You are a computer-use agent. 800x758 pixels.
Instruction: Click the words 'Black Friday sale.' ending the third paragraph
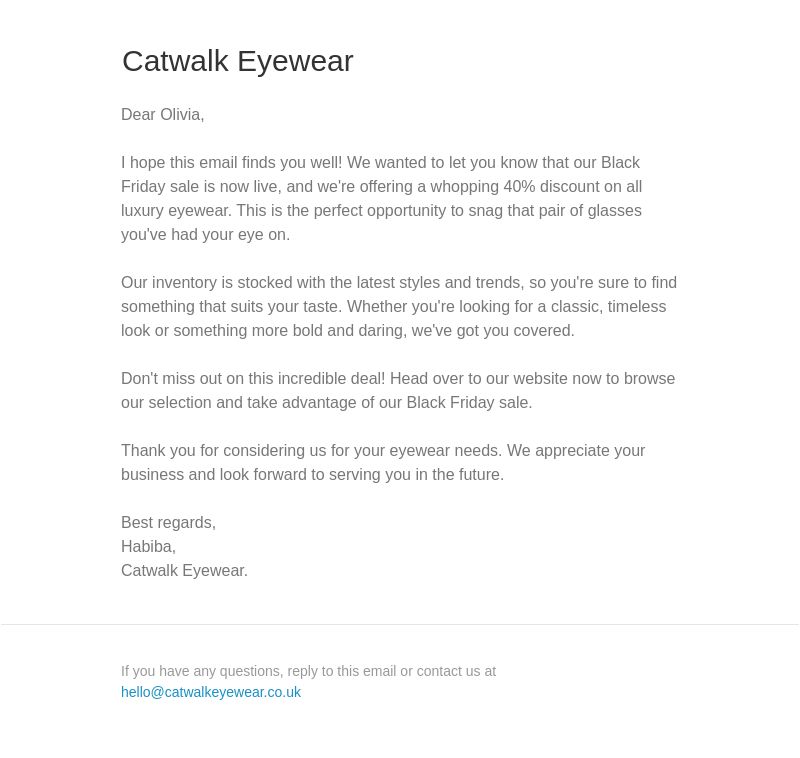tap(469, 402)
